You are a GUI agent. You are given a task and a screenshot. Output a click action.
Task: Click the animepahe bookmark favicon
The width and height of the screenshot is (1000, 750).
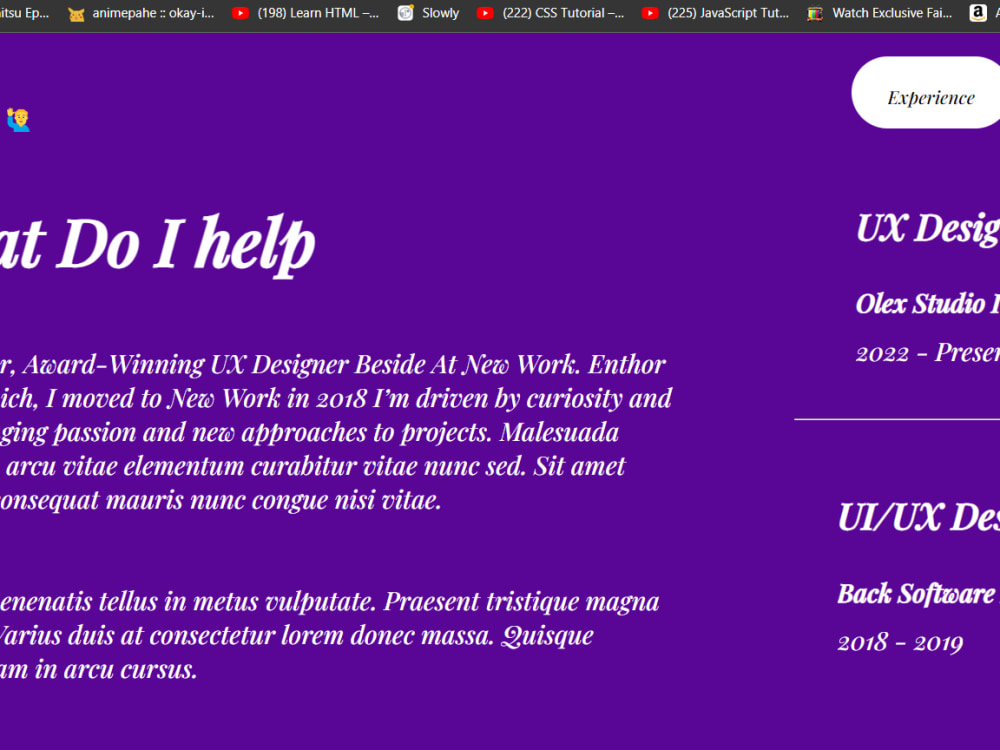point(76,13)
